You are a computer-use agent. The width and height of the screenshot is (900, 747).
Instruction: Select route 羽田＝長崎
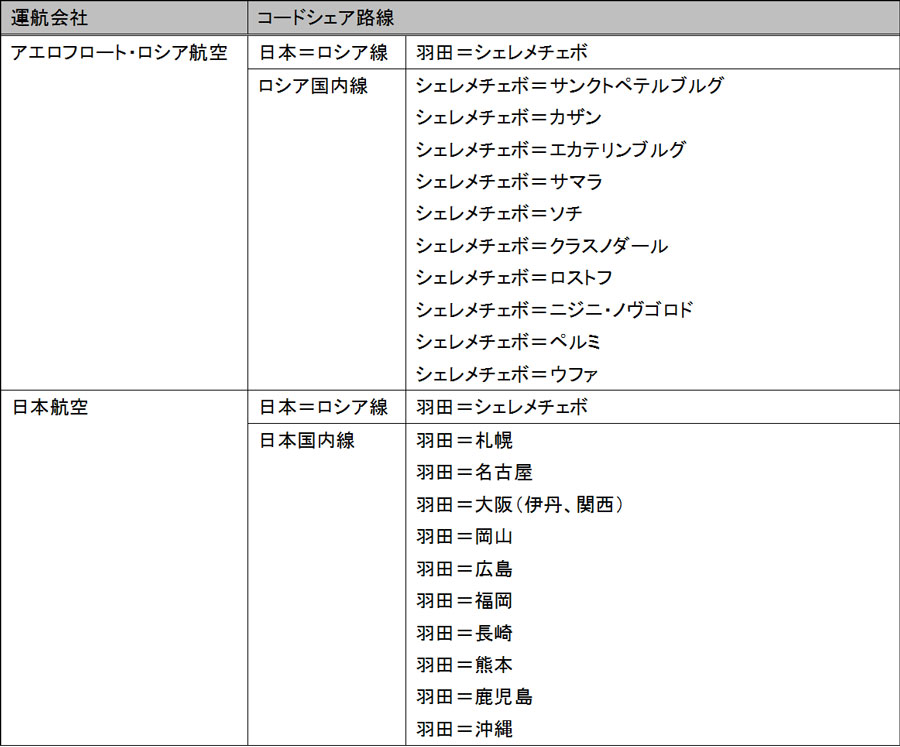[464, 633]
